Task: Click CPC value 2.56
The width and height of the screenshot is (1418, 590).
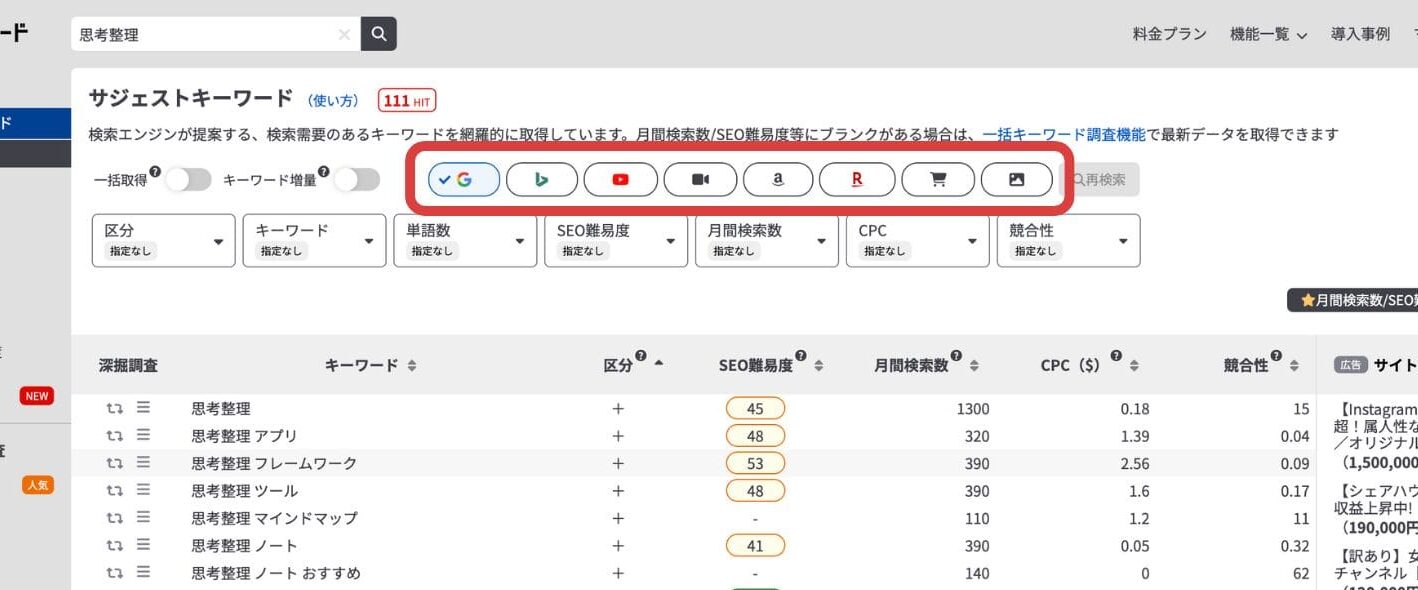Action: pyautogui.click(x=1135, y=464)
